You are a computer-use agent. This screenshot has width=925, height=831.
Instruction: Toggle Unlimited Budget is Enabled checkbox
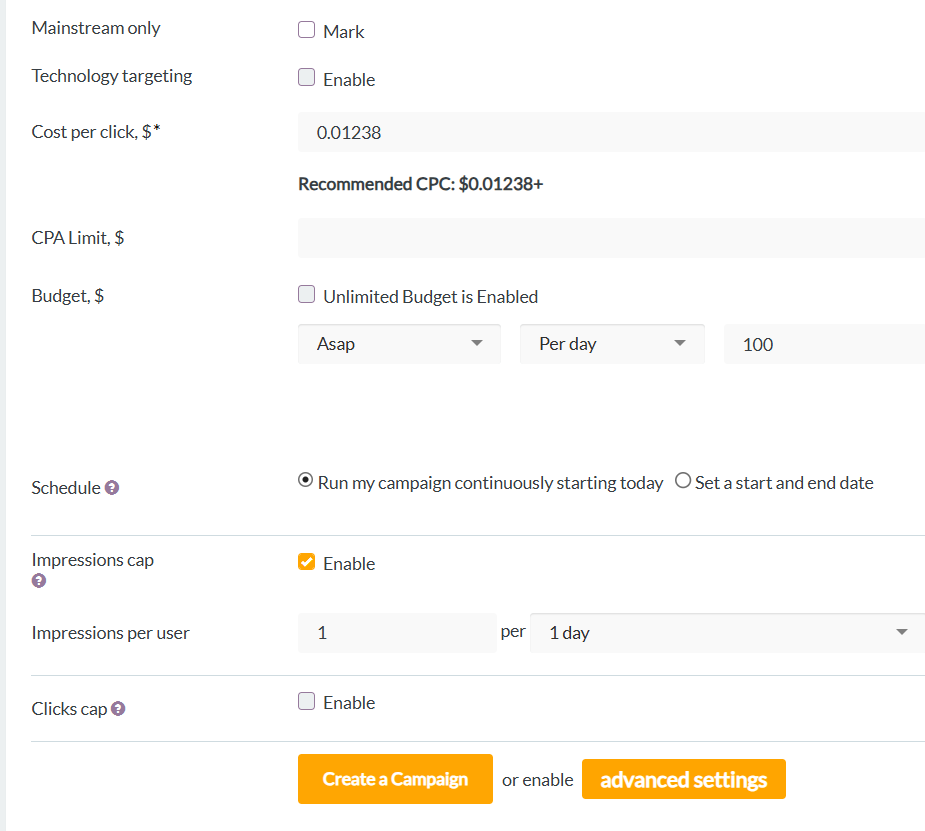(x=306, y=294)
